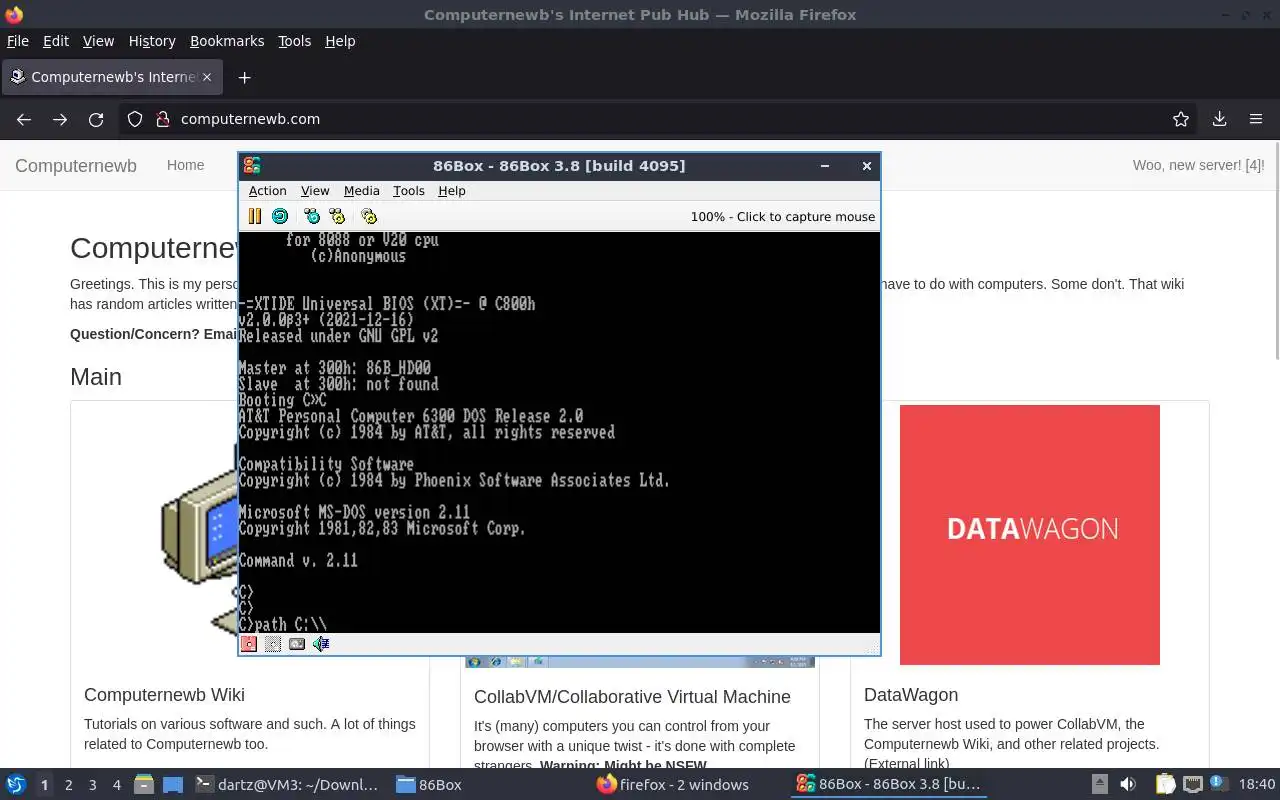The height and width of the screenshot is (800, 1280).
Task: Click the removable media eject tray icon
Action: click(x=1099, y=785)
